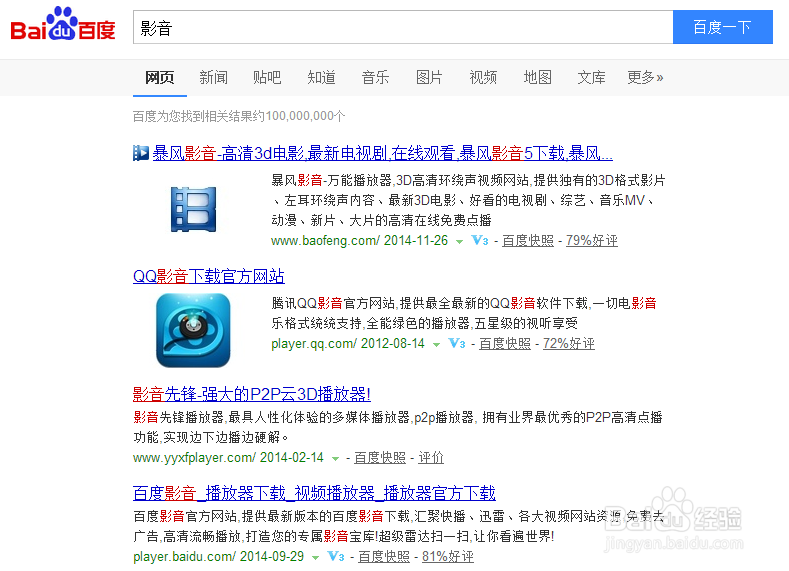
Task: Click the Baidu logo
Action: pos(63,24)
